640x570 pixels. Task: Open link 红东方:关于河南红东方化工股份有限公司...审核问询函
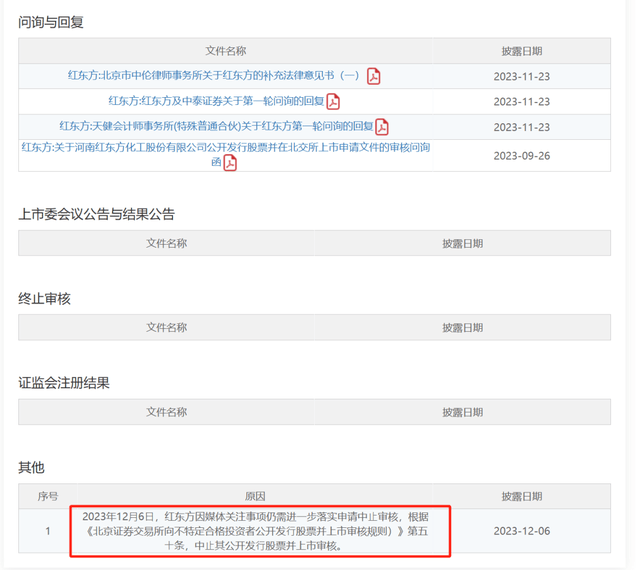[x=226, y=154]
